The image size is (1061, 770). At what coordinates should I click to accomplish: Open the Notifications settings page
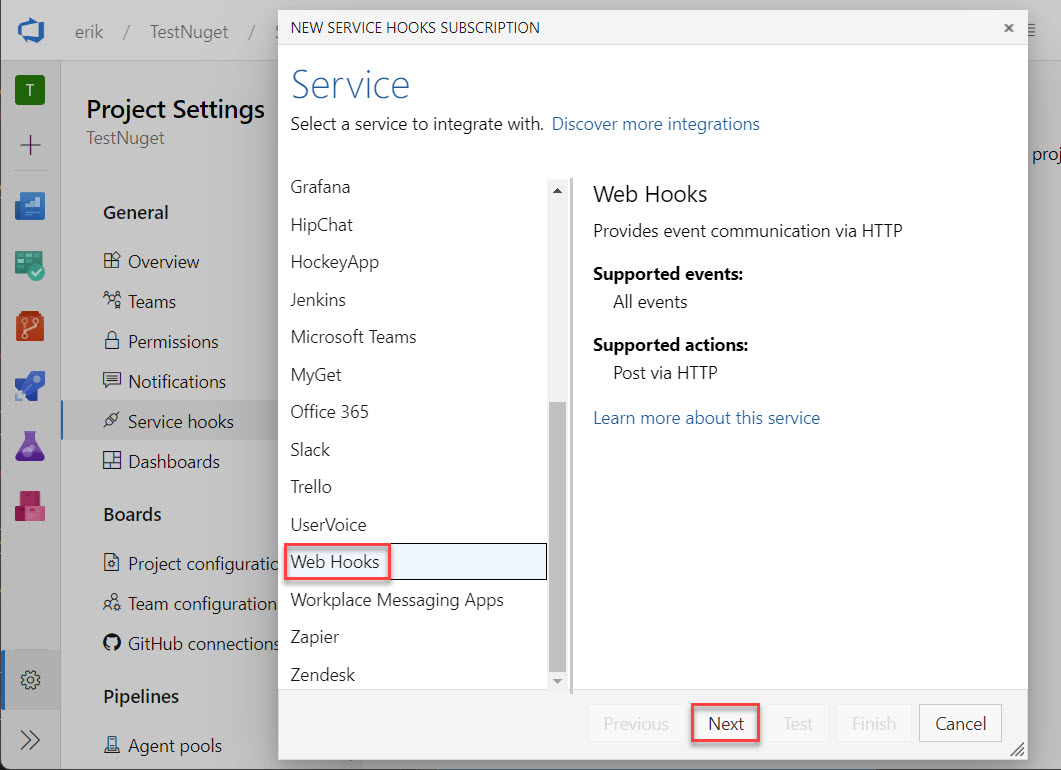(x=177, y=382)
